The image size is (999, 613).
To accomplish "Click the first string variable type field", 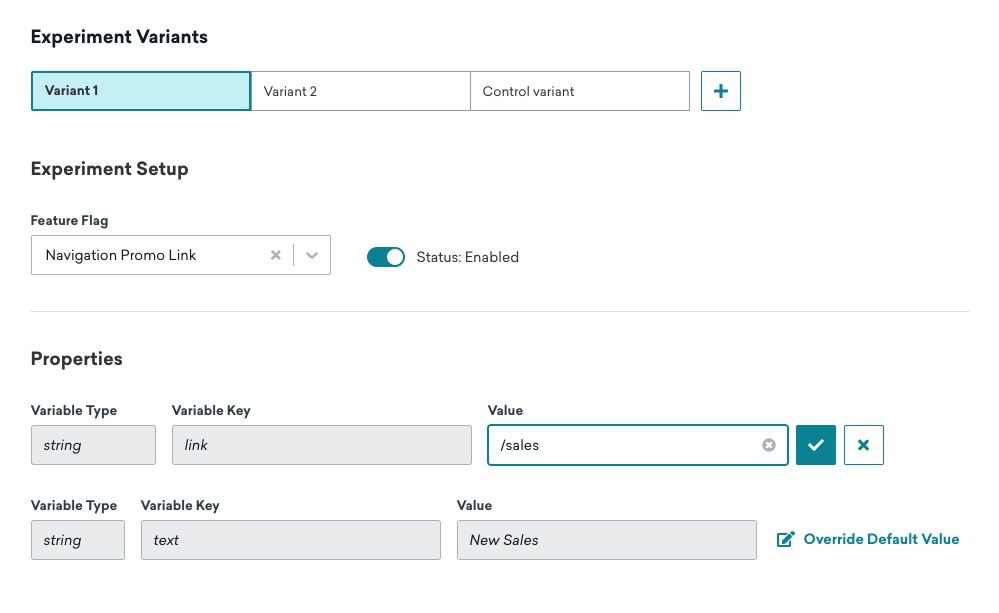I will coord(93,445).
